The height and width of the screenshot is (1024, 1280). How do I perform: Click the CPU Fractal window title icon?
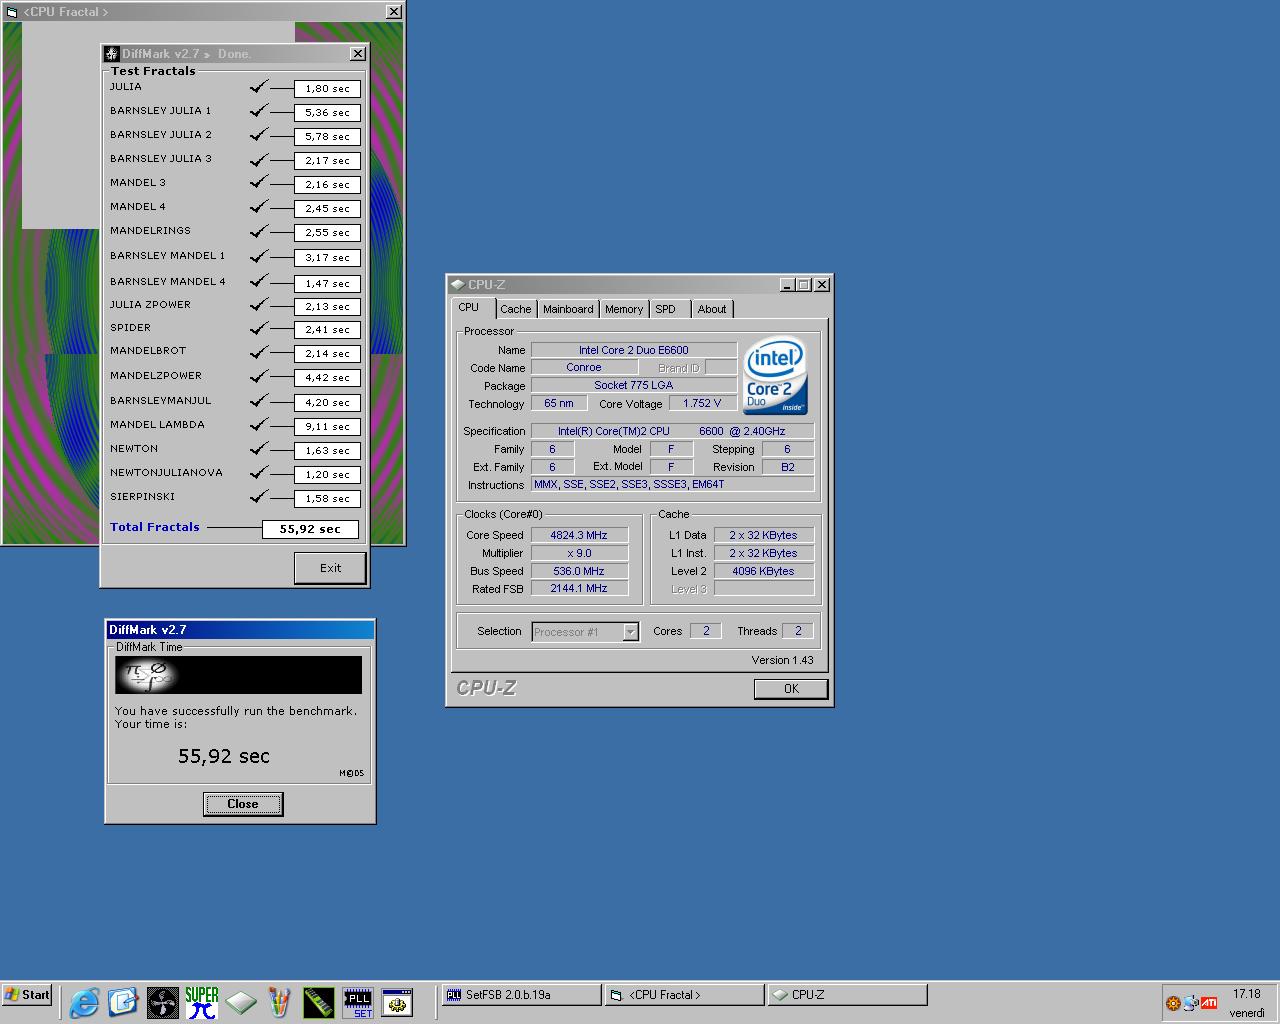click(12, 12)
